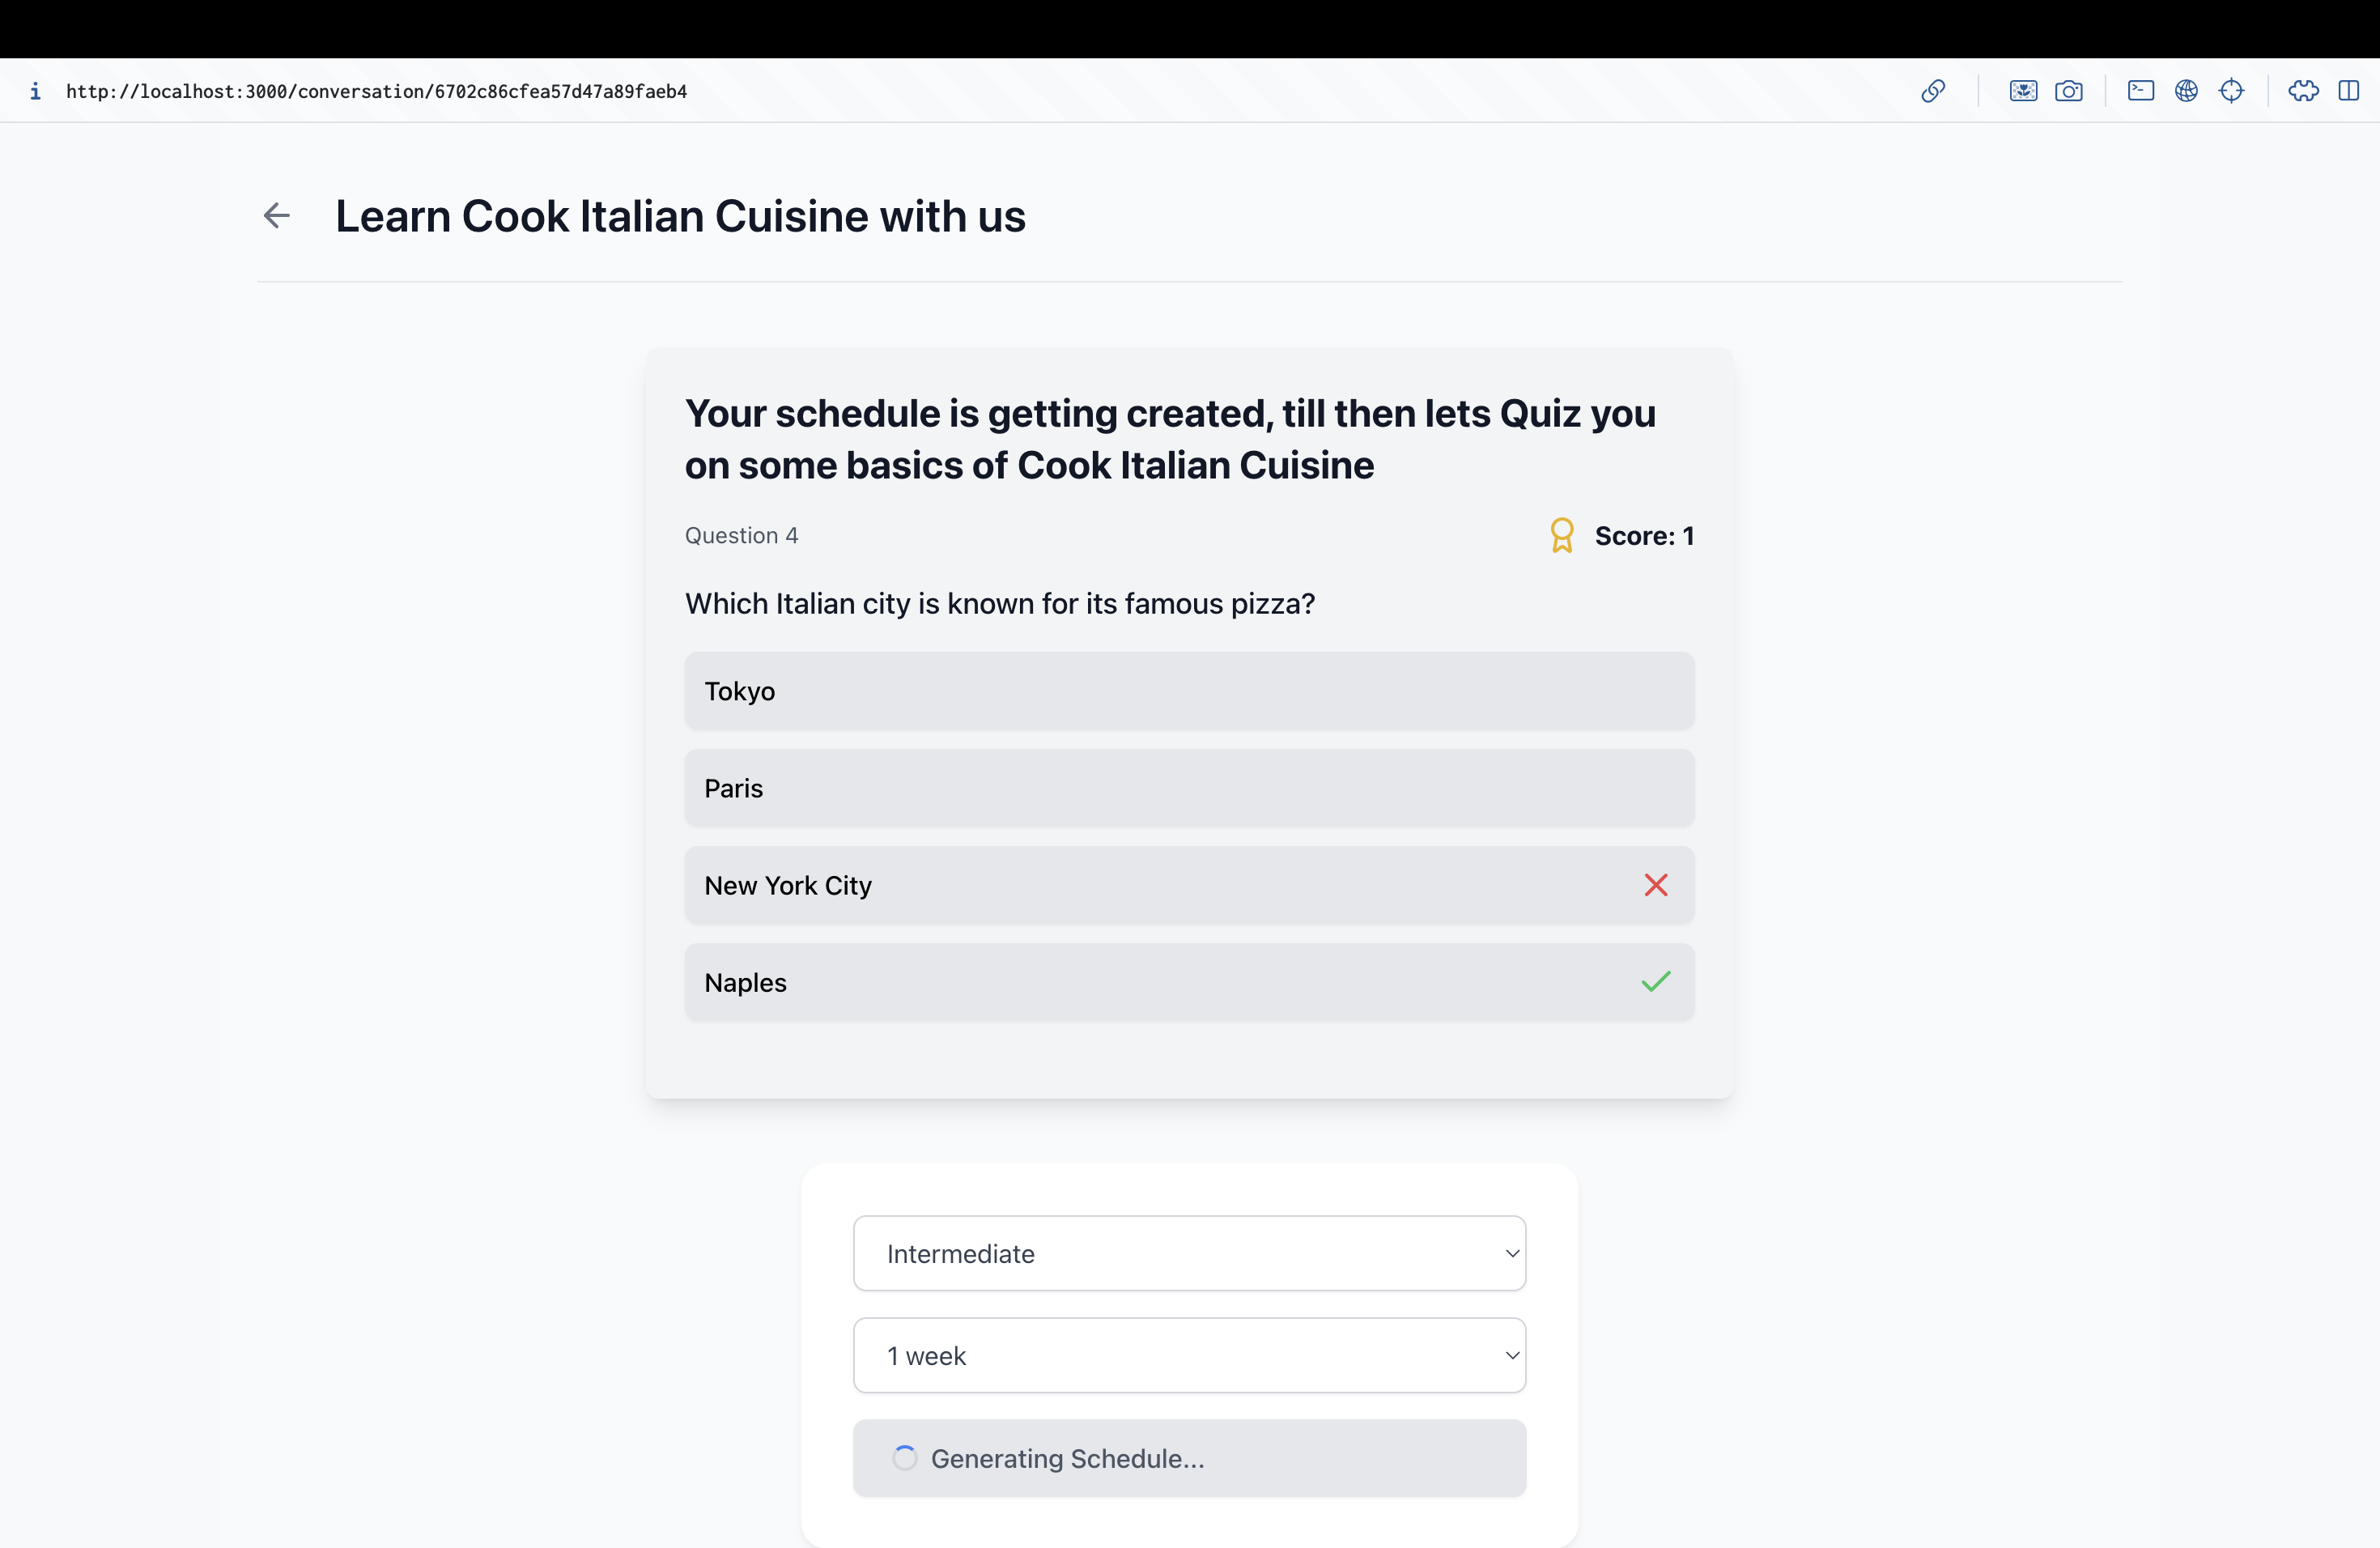
Task: Click the site info icon beside the URL
Action: 35,91
